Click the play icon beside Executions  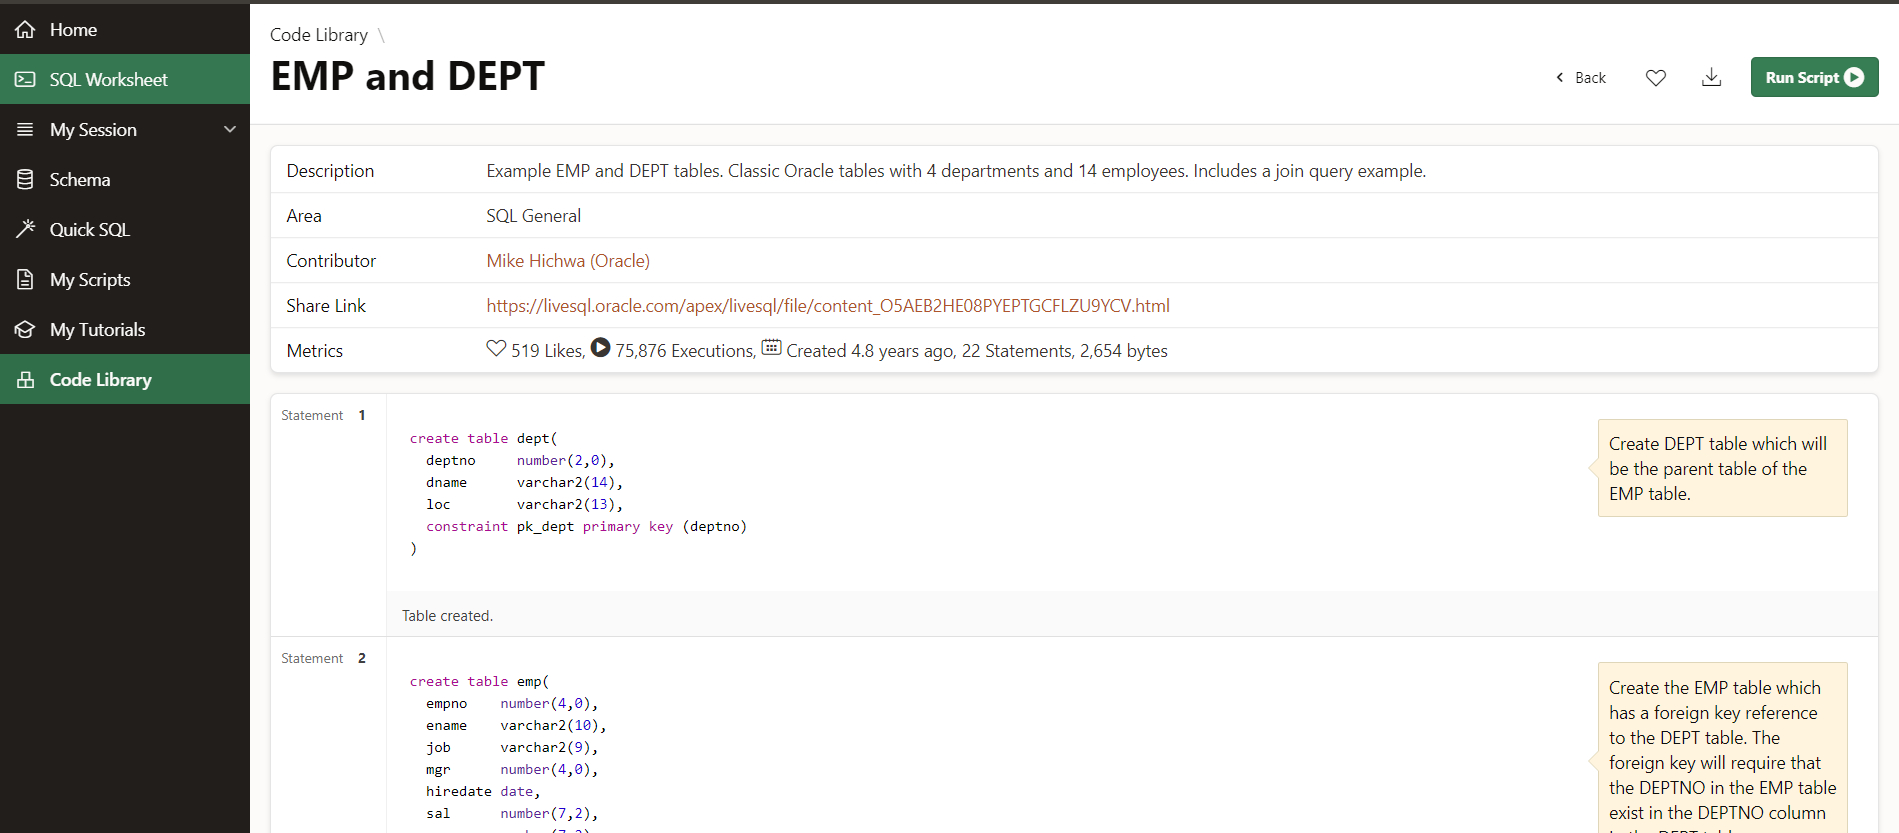tap(600, 348)
